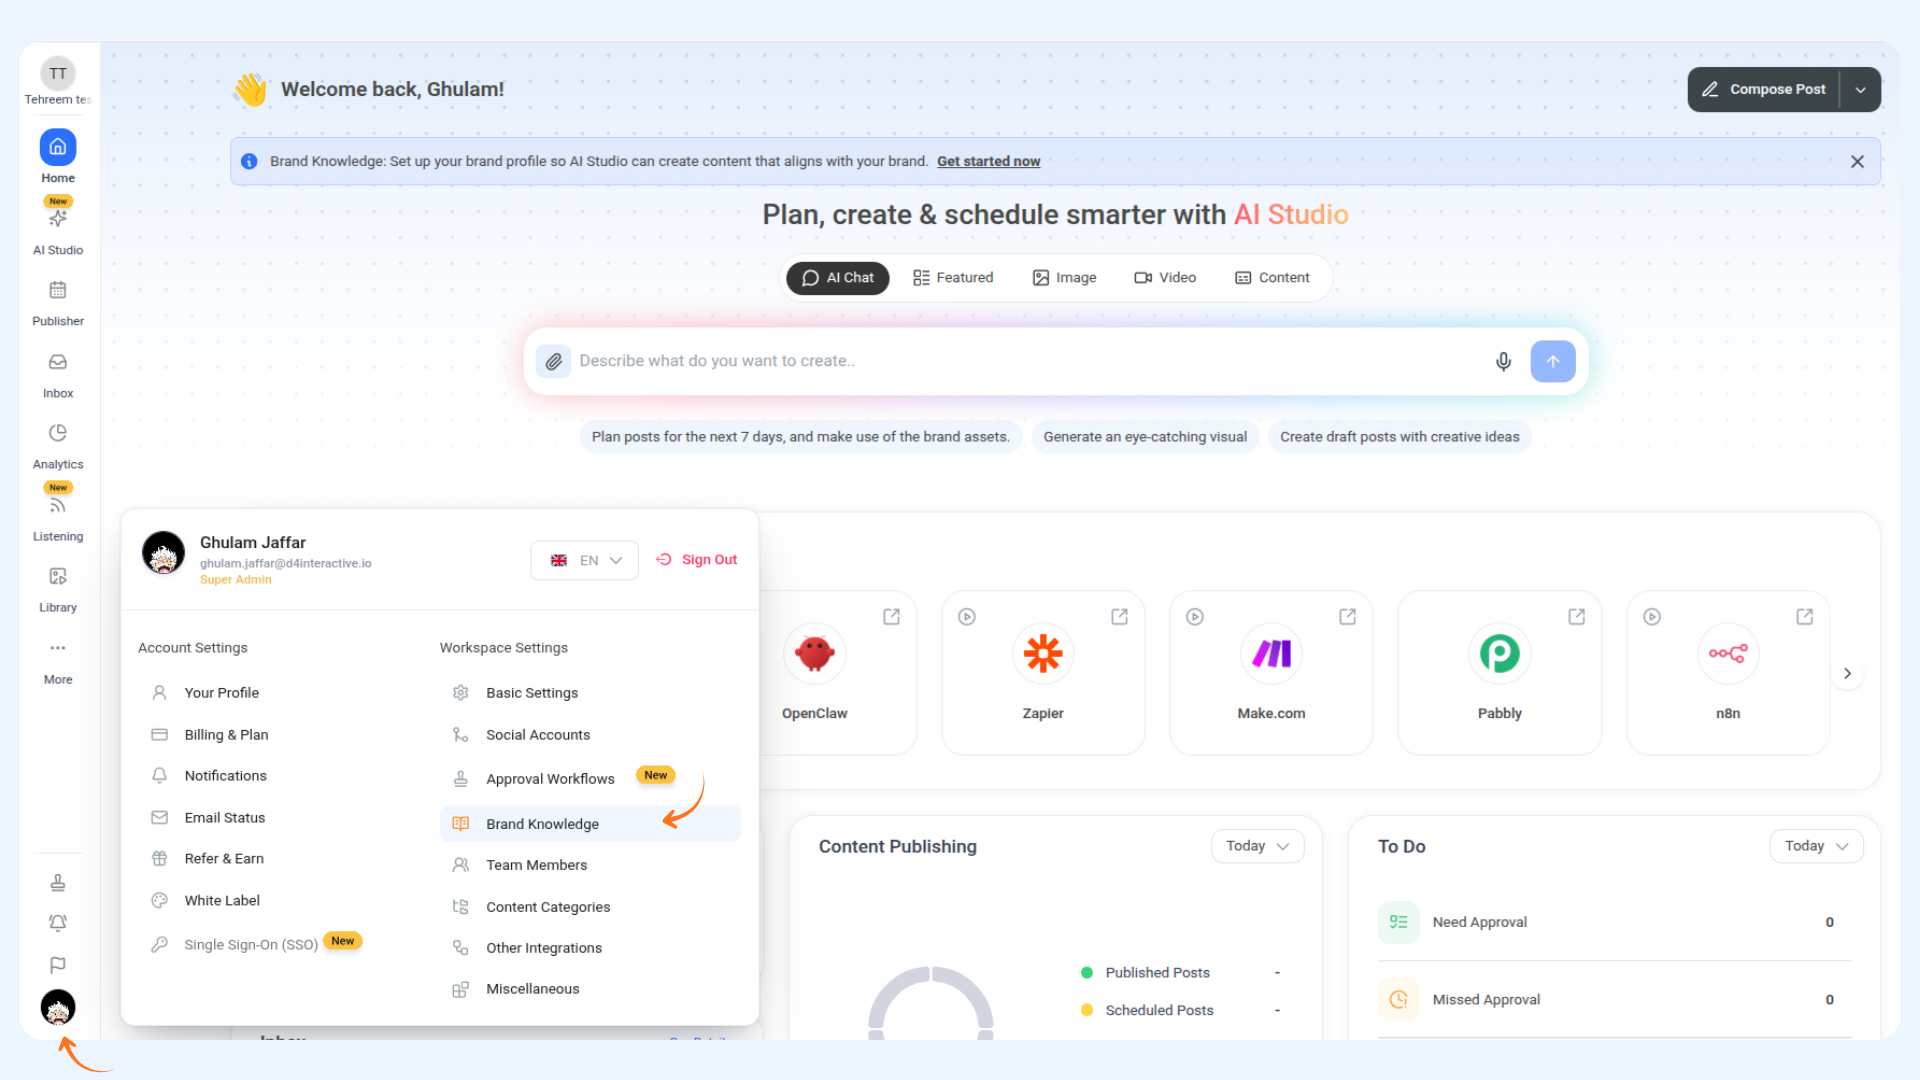Follow the Get started now link
Viewport: 1920px width, 1080px height.
988,161
